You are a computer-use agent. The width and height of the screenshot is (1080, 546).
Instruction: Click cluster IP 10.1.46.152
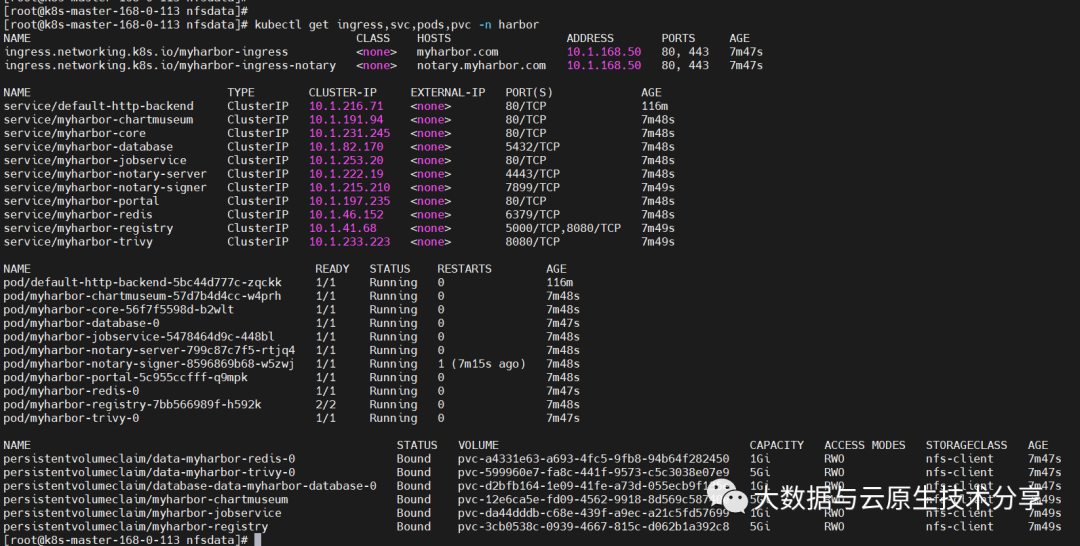coord(346,214)
